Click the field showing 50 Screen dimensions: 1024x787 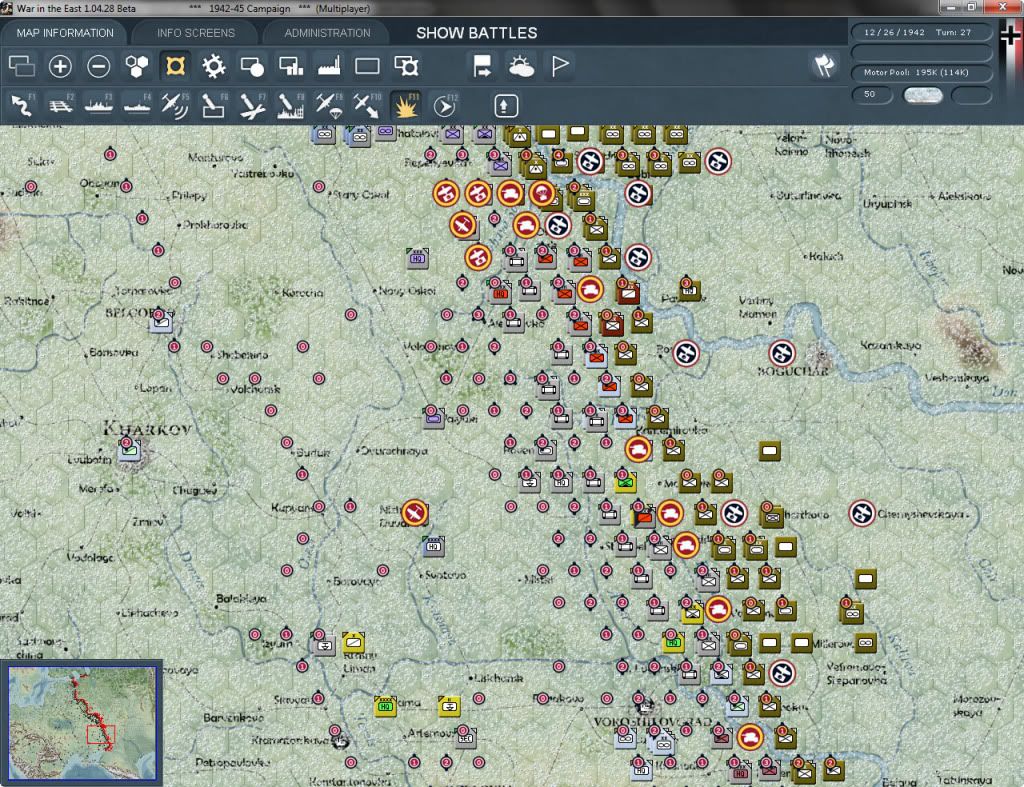click(872, 95)
